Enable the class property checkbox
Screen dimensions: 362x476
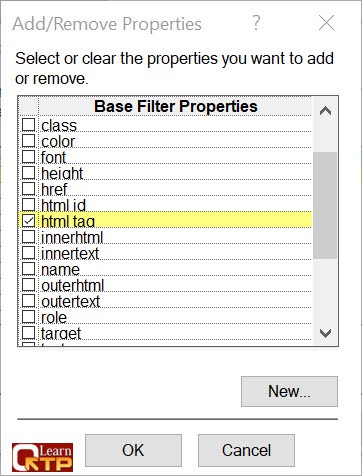click(x=28, y=125)
